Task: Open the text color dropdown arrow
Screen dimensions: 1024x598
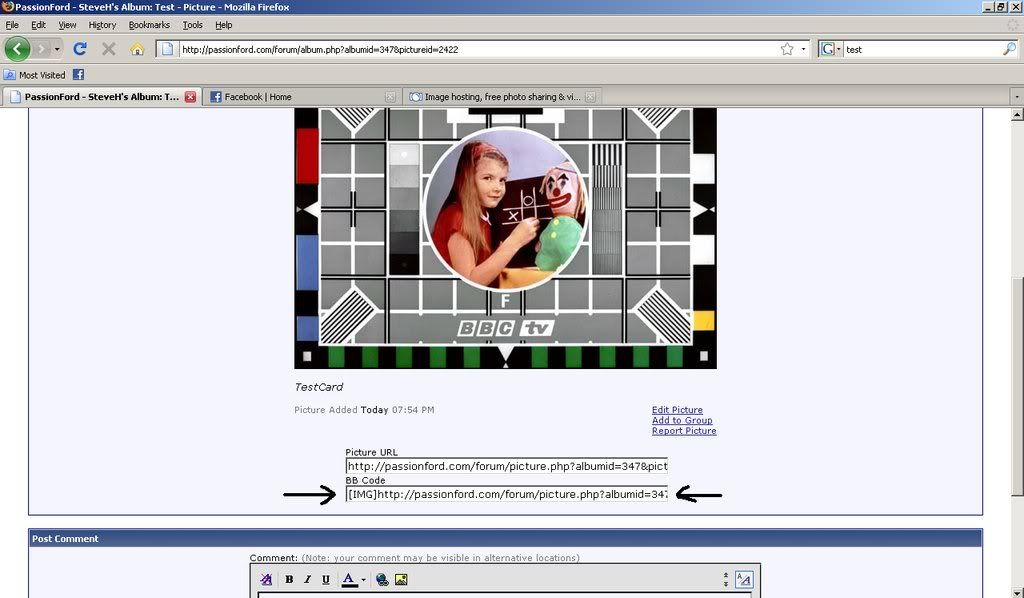Action: tap(363, 579)
